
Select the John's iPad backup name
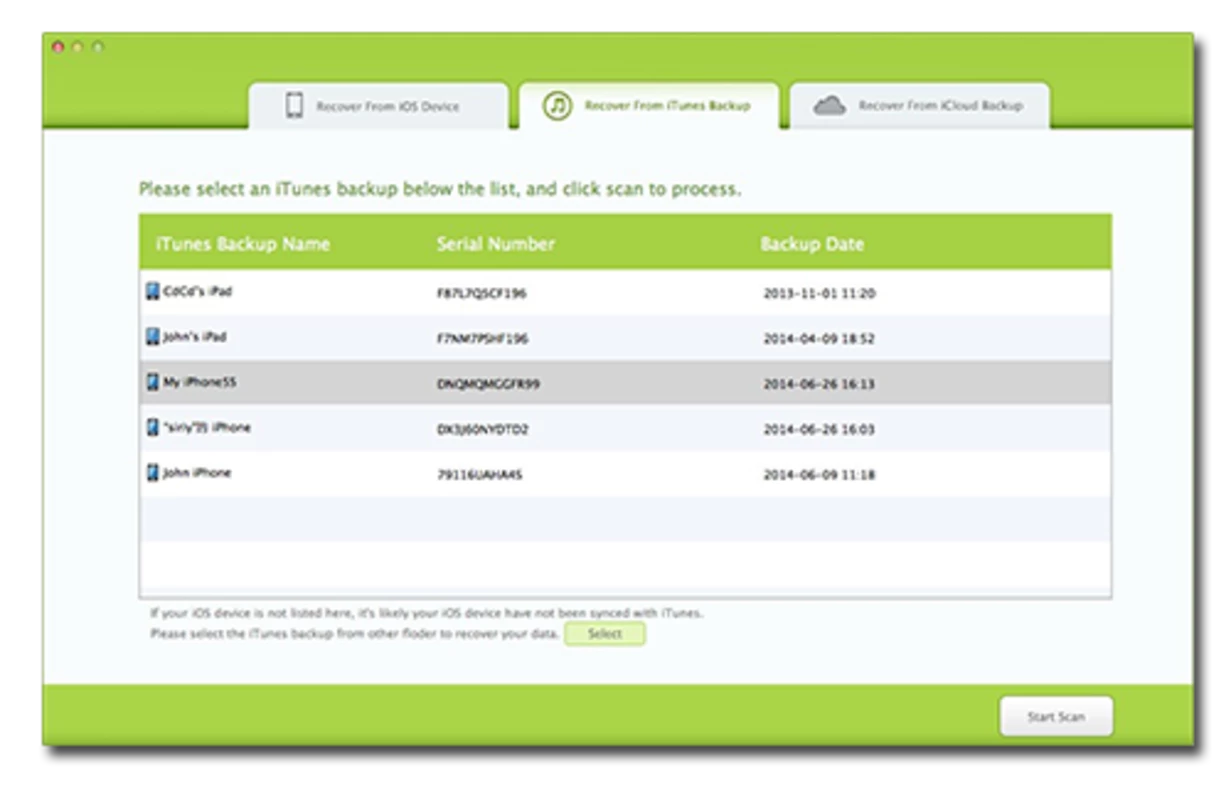click(x=195, y=337)
